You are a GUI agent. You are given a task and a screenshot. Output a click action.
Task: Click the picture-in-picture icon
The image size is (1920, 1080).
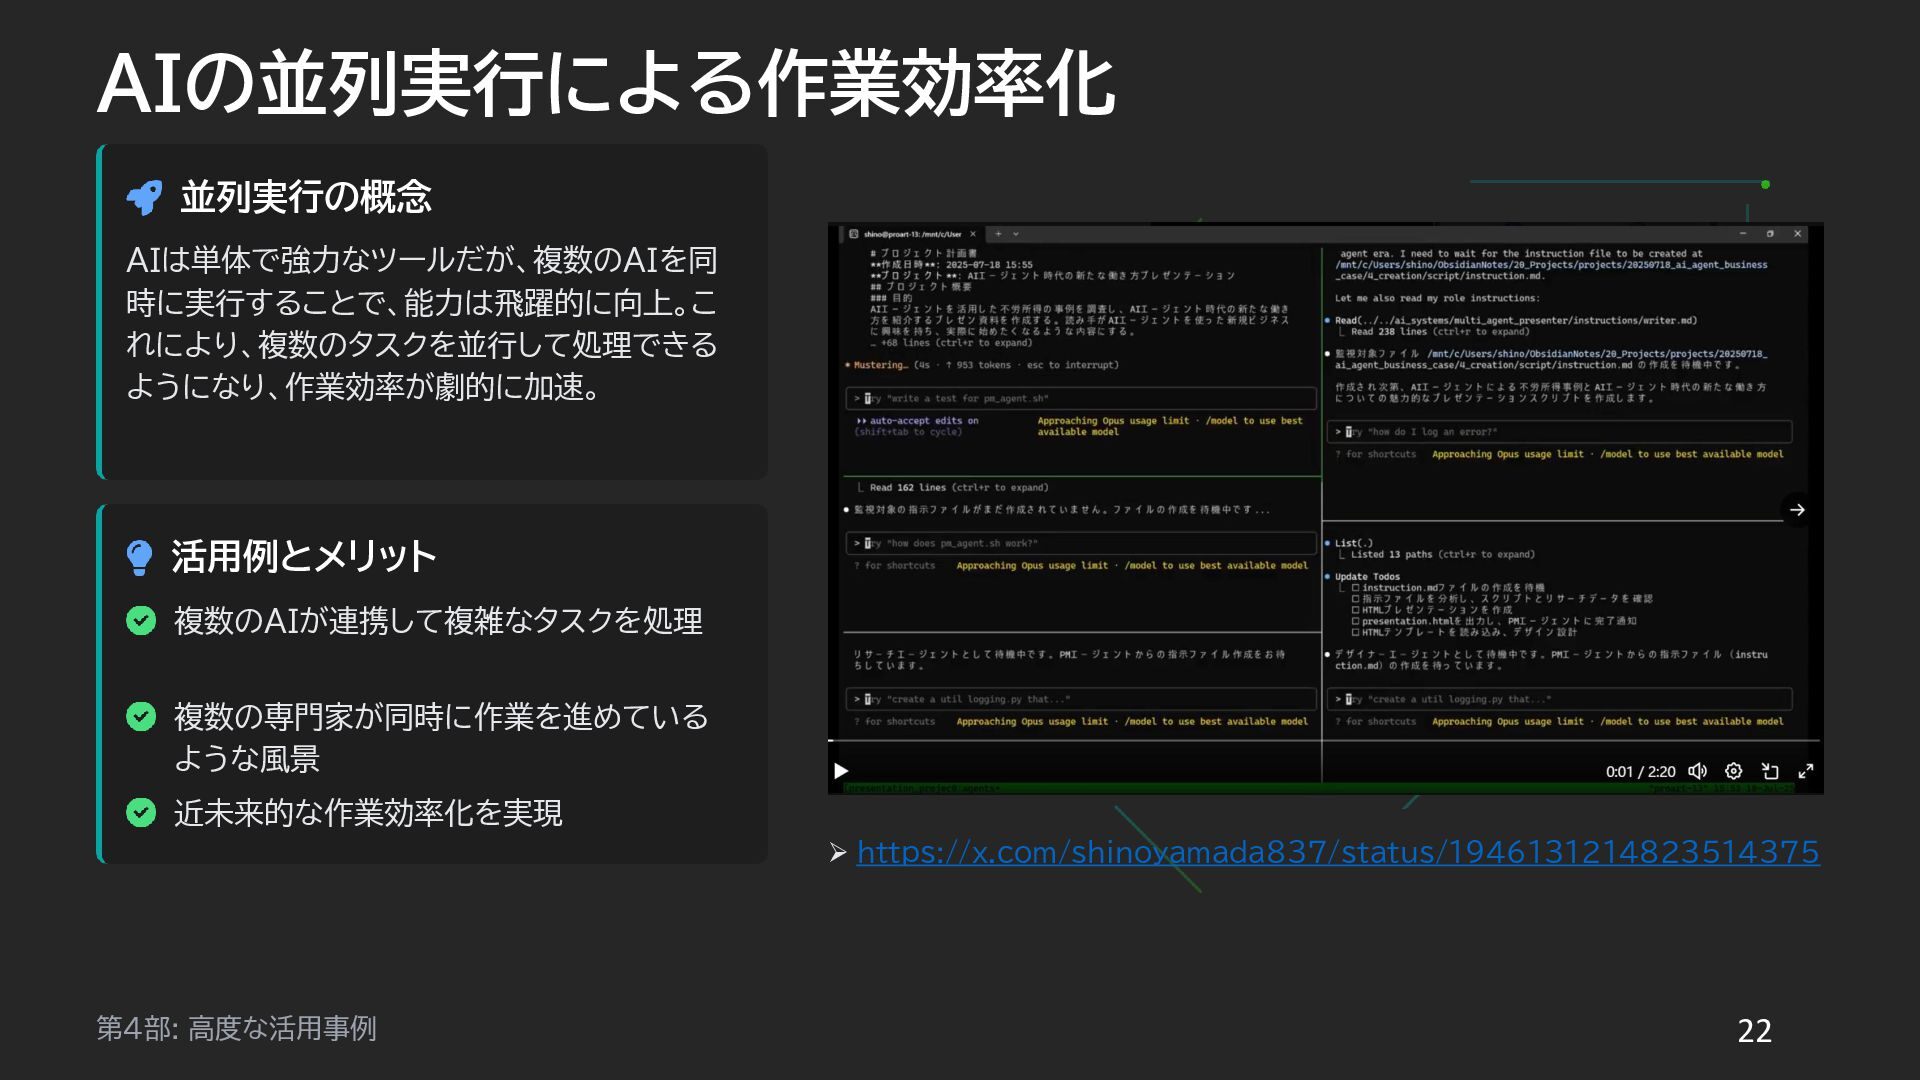1770,771
